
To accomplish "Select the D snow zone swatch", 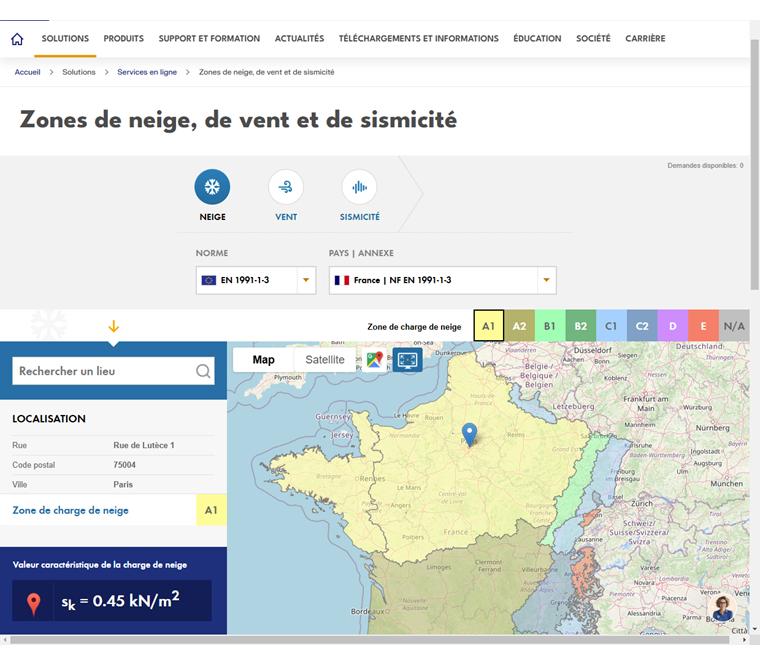I will [673, 326].
